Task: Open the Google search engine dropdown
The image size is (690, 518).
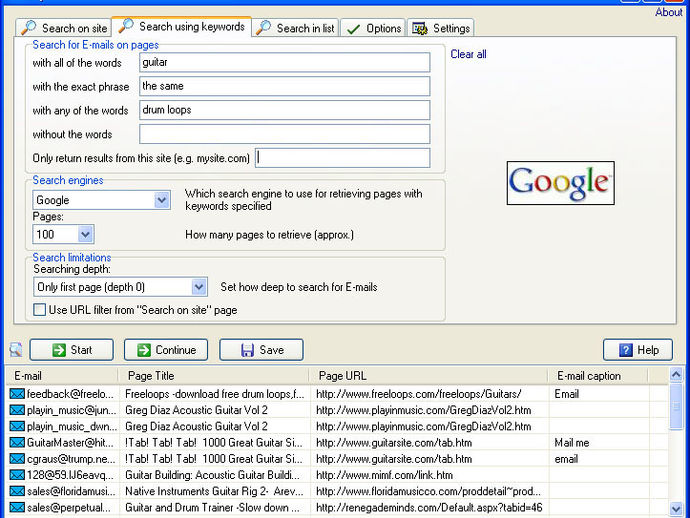Action: pos(161,200)
